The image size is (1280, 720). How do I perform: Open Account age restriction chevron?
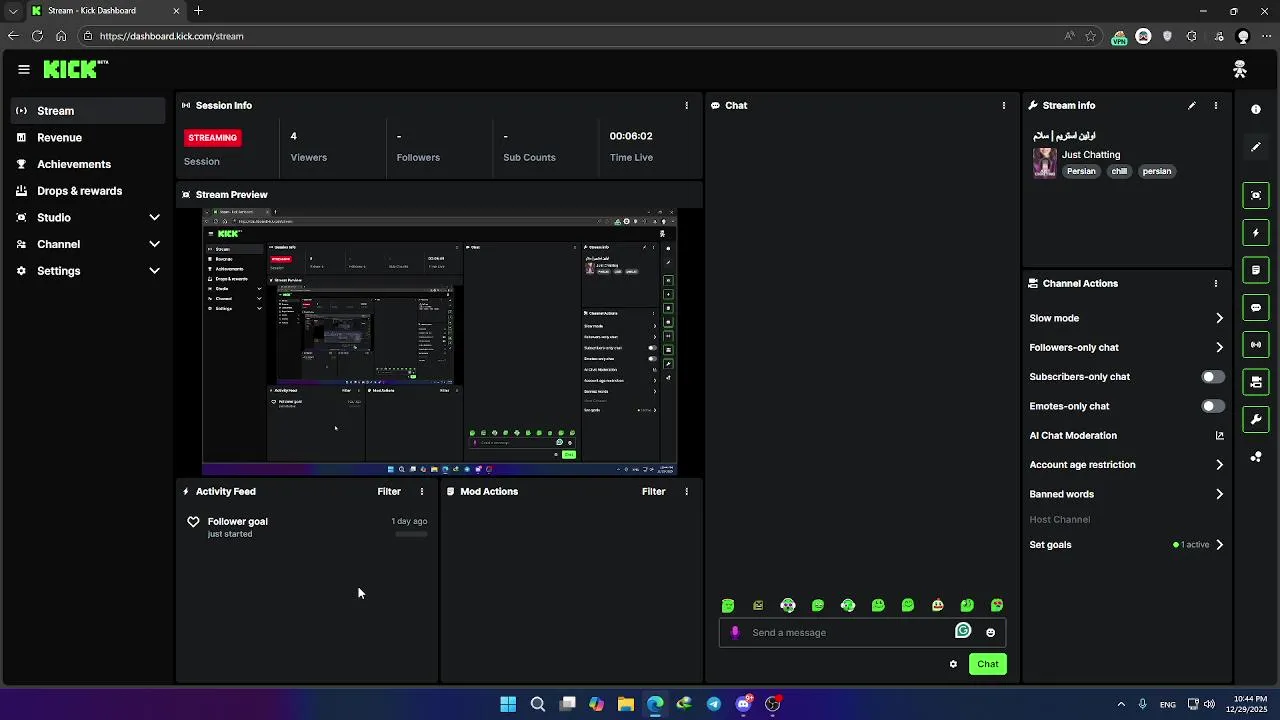pos(1219,465)
